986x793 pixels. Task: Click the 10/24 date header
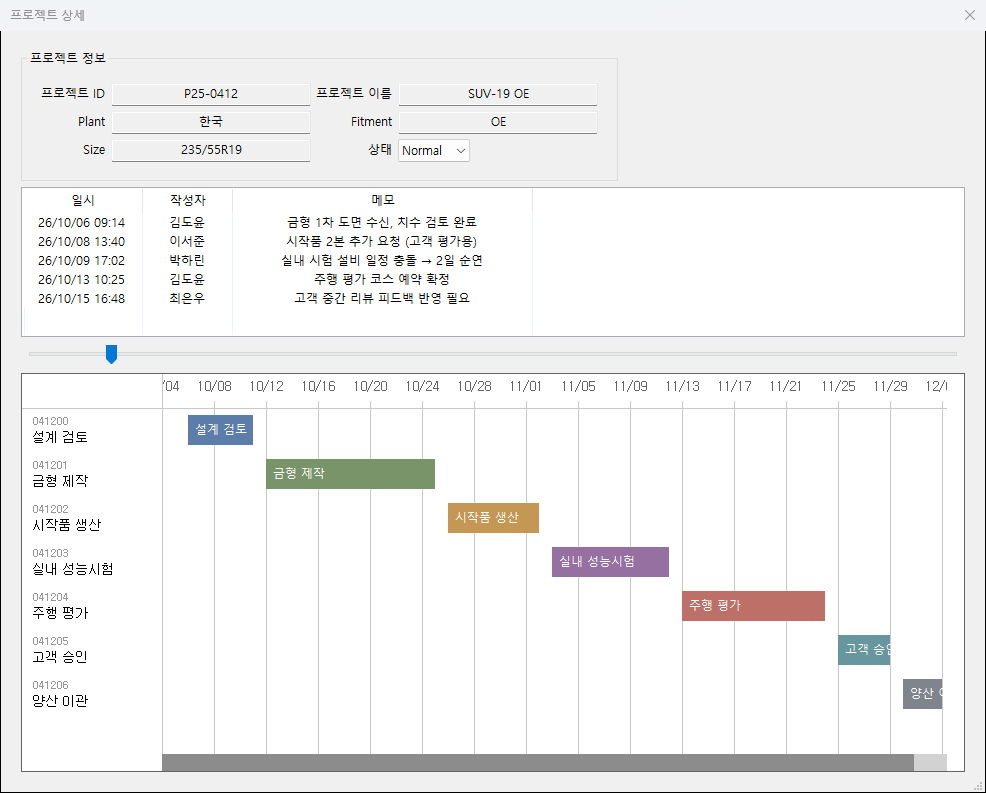[423, 386]
